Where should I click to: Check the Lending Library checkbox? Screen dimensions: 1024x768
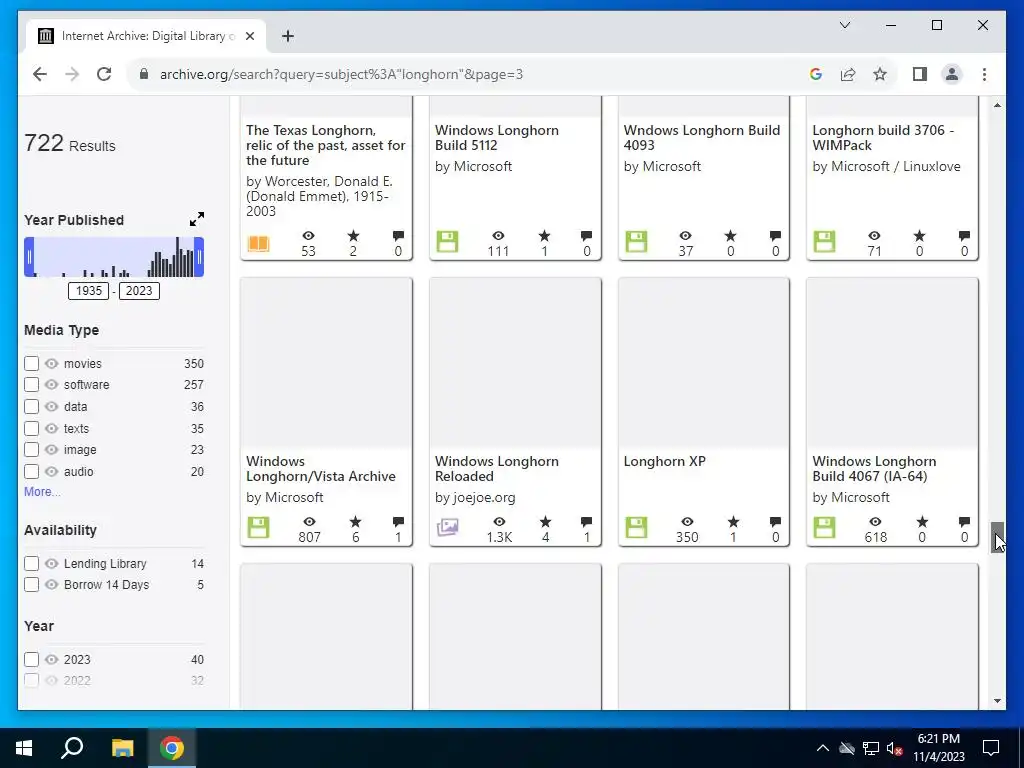click(31, 563)
